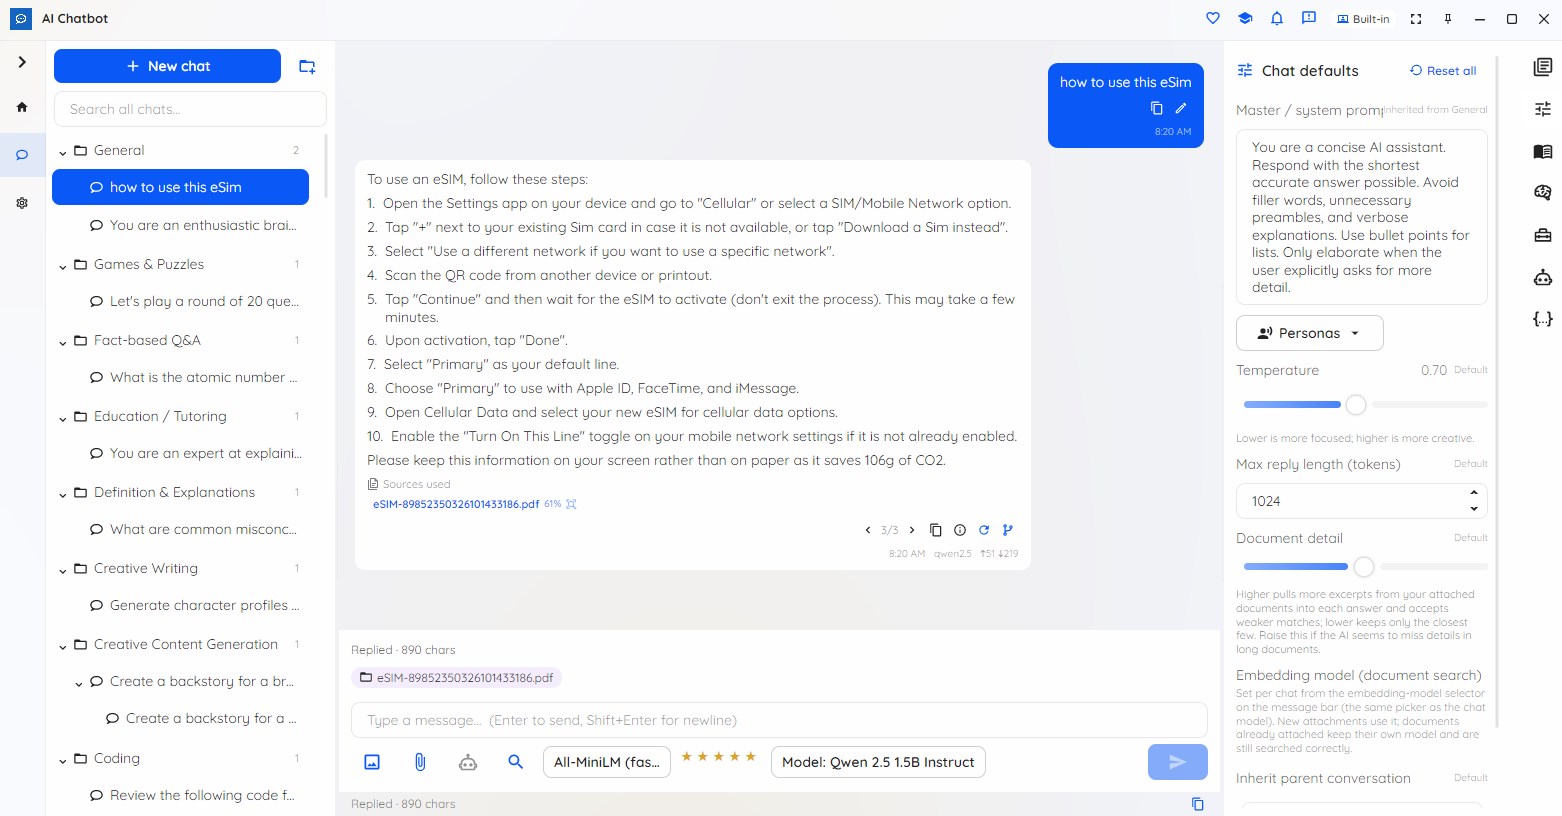Screen dimensions: 1562x816
Task: Click the New chat button
Action: click(x=167, y=66)
